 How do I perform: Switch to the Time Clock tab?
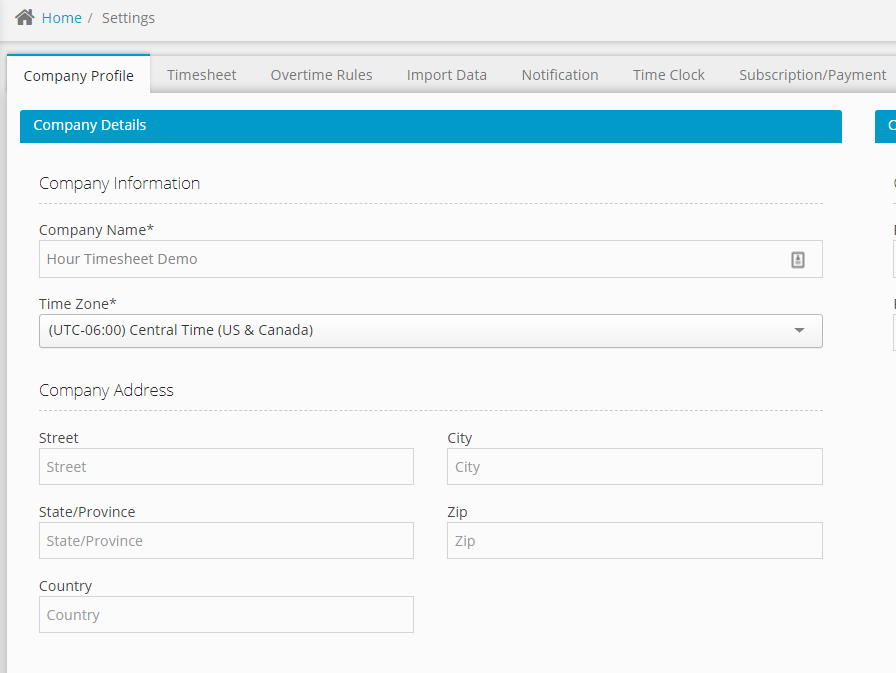point(668,73)
